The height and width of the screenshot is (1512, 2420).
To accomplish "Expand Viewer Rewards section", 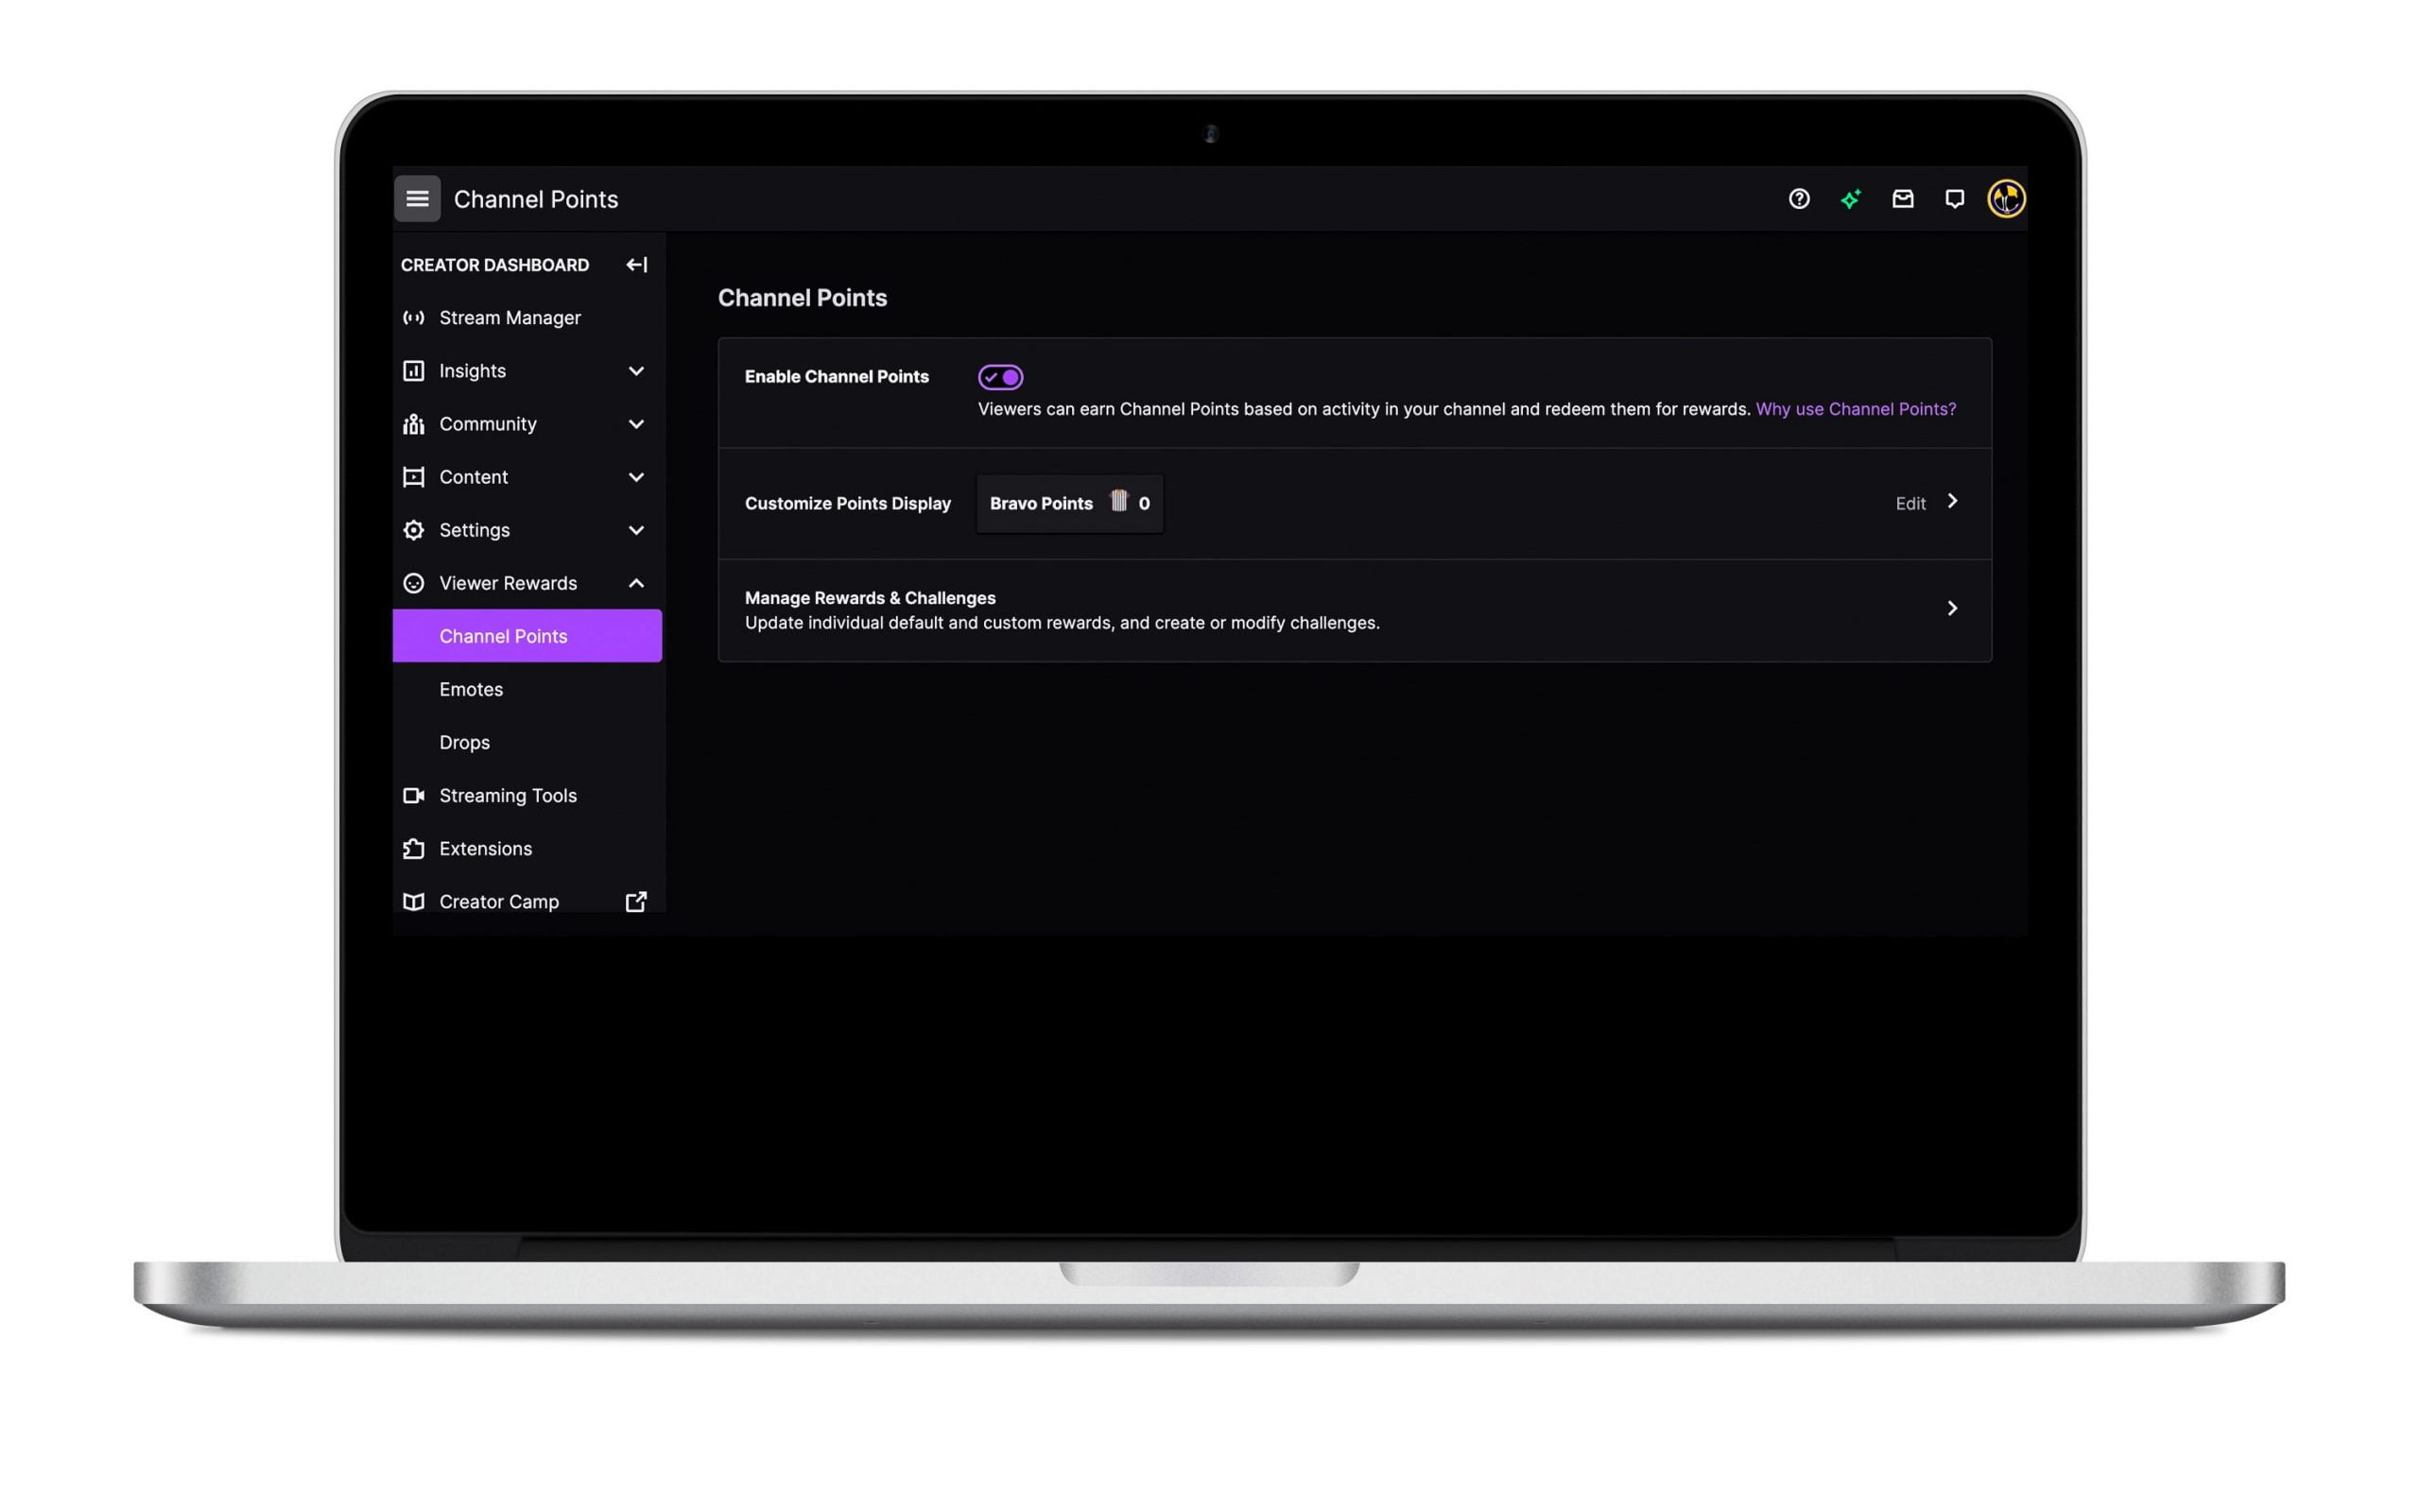I will [636, 582].
